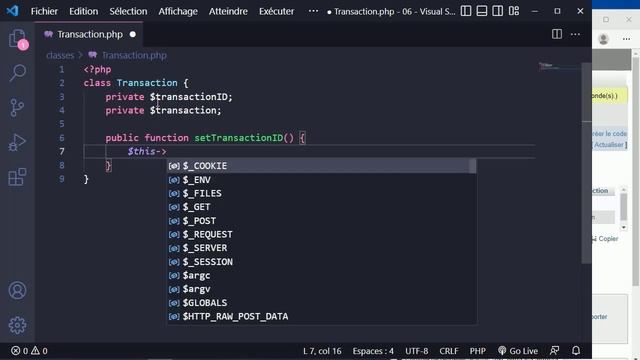Change indentation via Espaces : 4

(373, 351)
